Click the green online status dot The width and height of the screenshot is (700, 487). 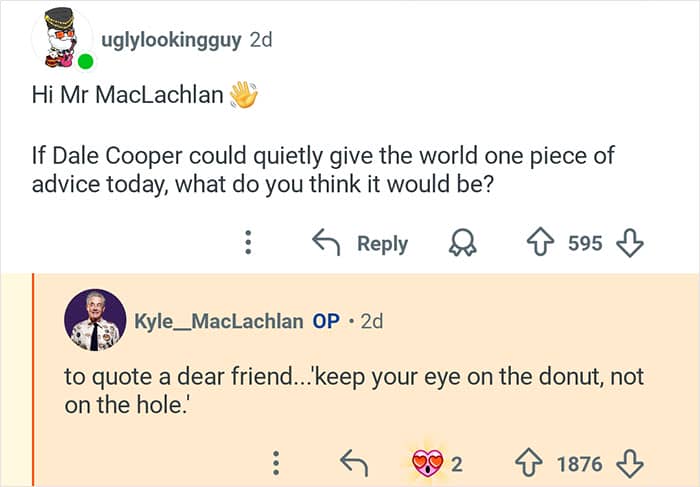(x=86, y=62)
